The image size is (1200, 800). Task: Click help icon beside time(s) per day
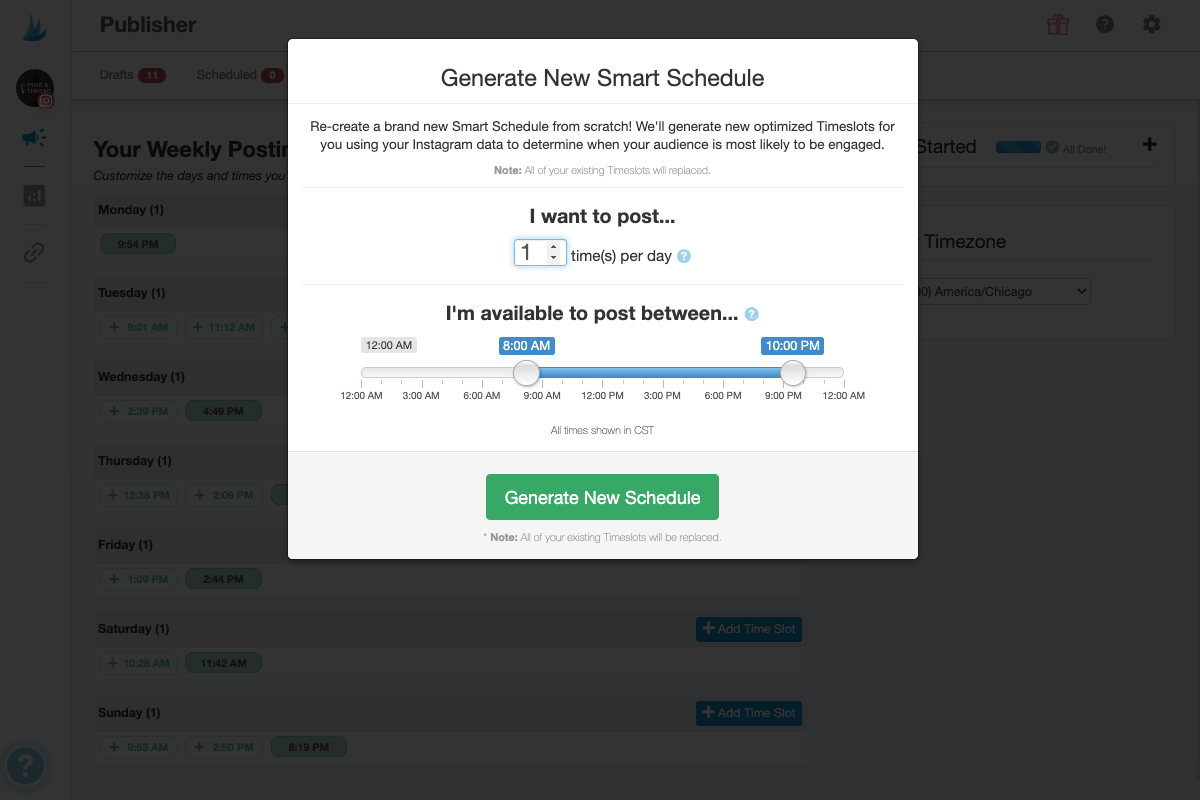pyautogui.click(x=684, y=256)
